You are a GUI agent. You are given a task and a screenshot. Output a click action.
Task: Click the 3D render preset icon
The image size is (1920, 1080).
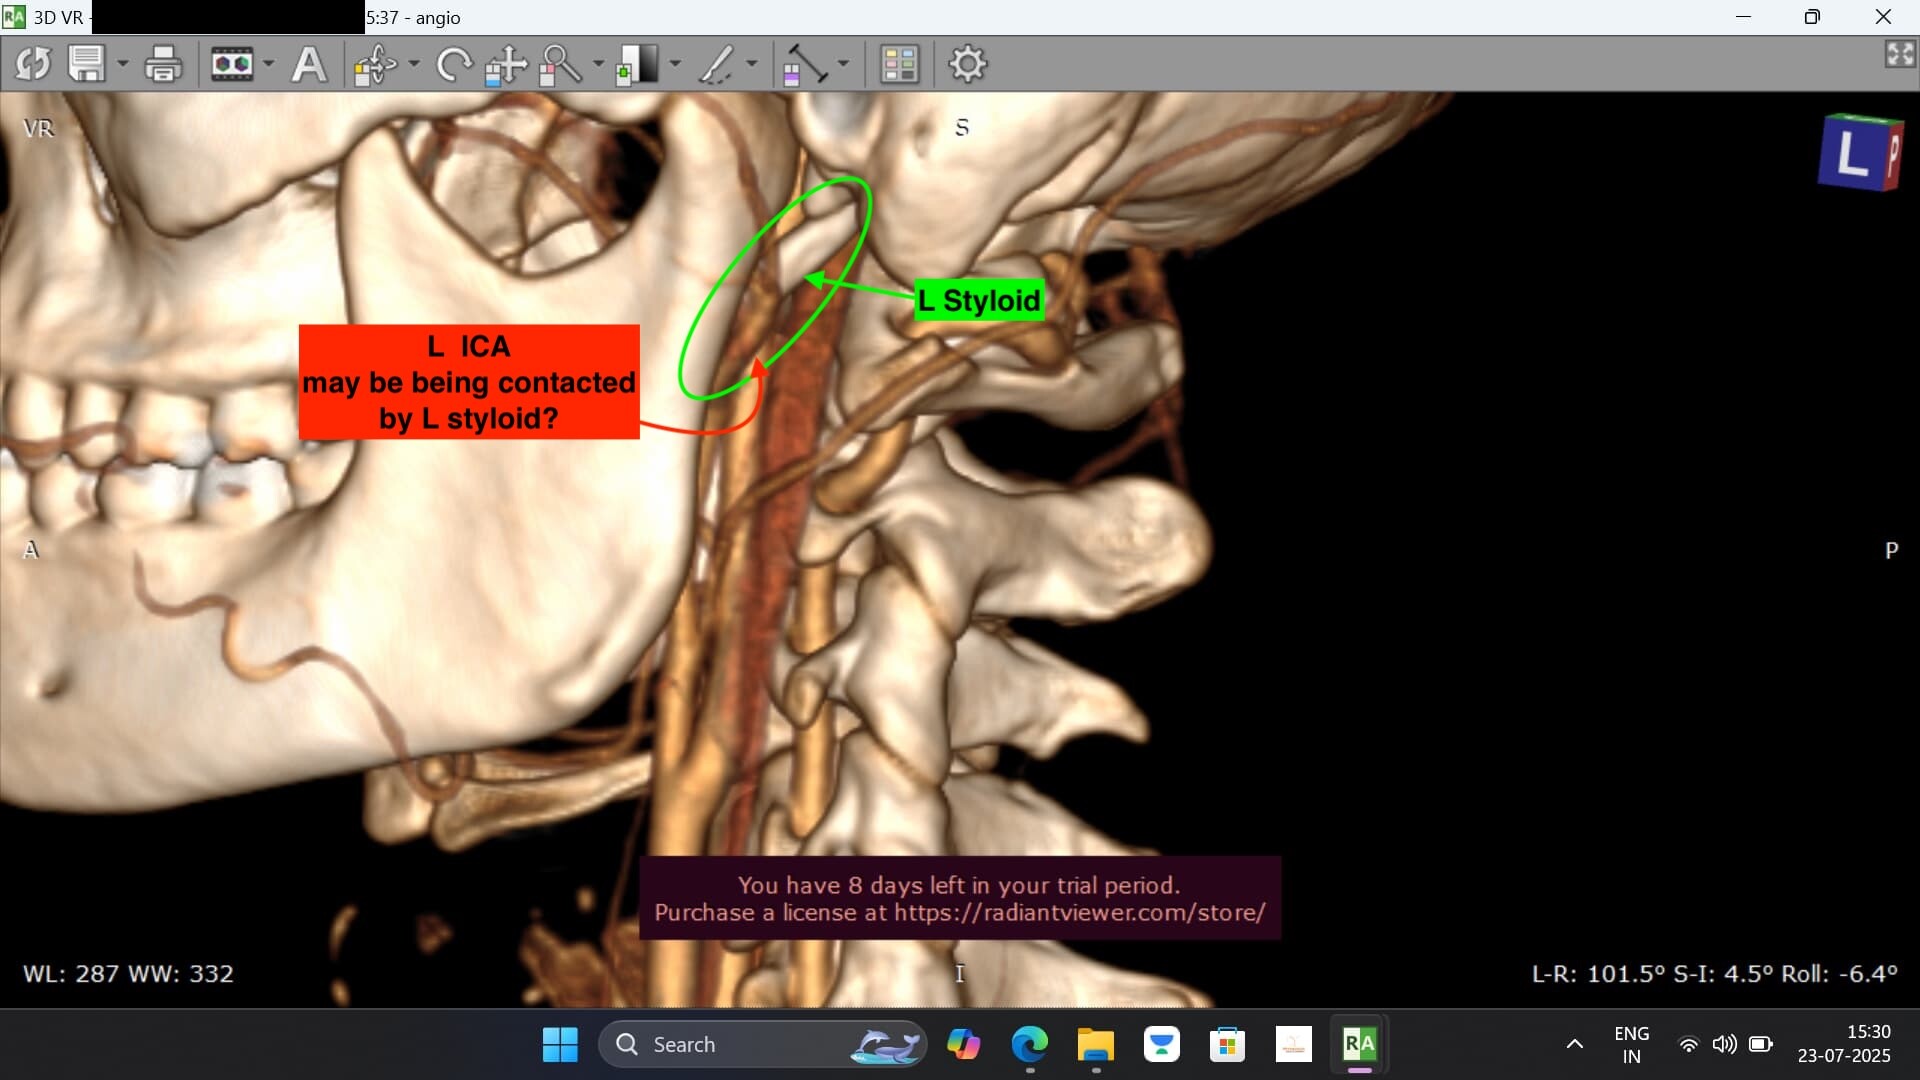232,65
